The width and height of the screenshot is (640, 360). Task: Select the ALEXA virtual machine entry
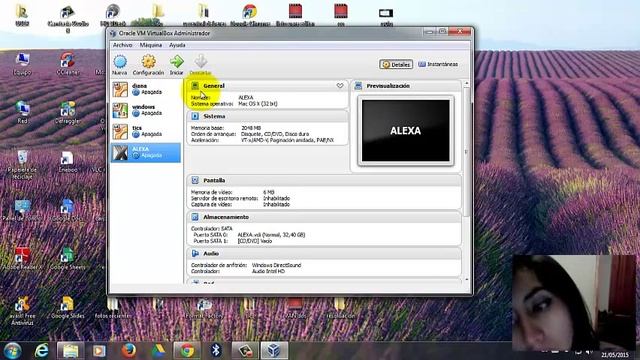click(x=146, y=153)
